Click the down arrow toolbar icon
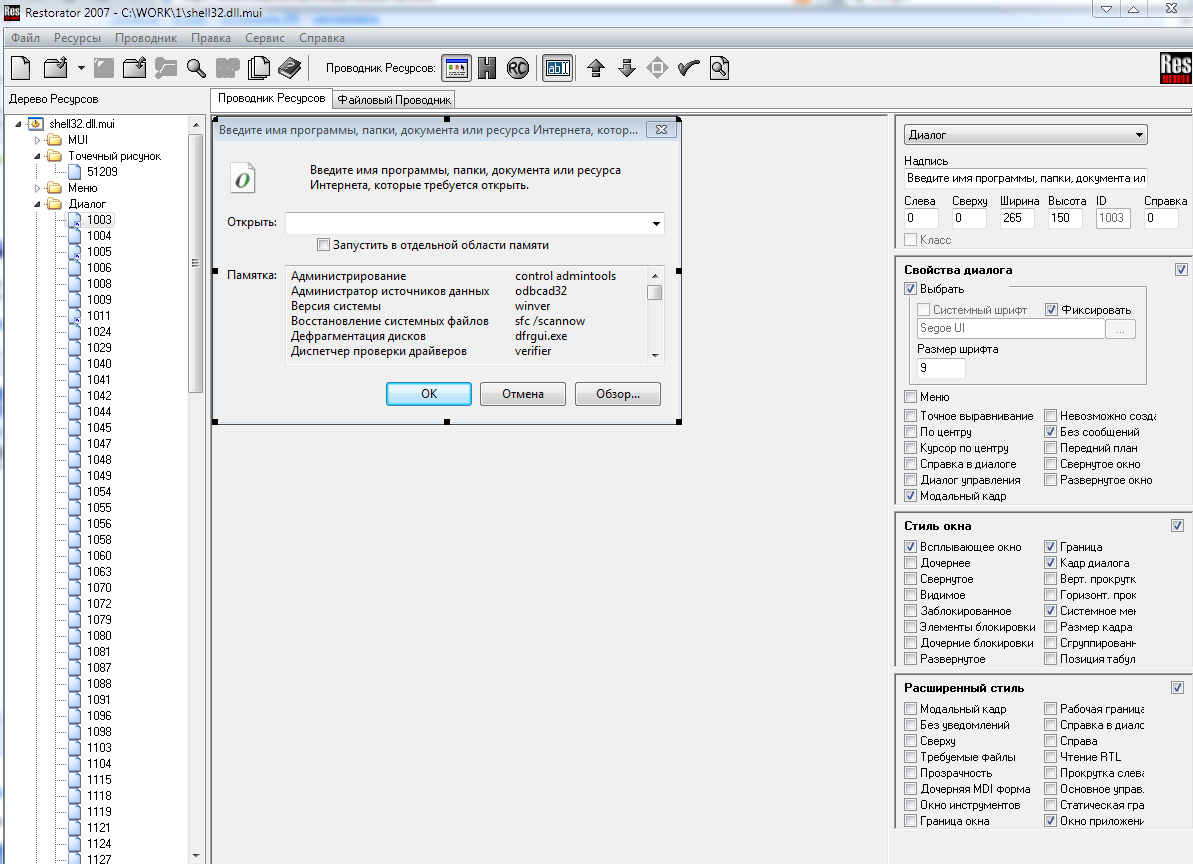1193x864 pixels. [x=627, y=68]
